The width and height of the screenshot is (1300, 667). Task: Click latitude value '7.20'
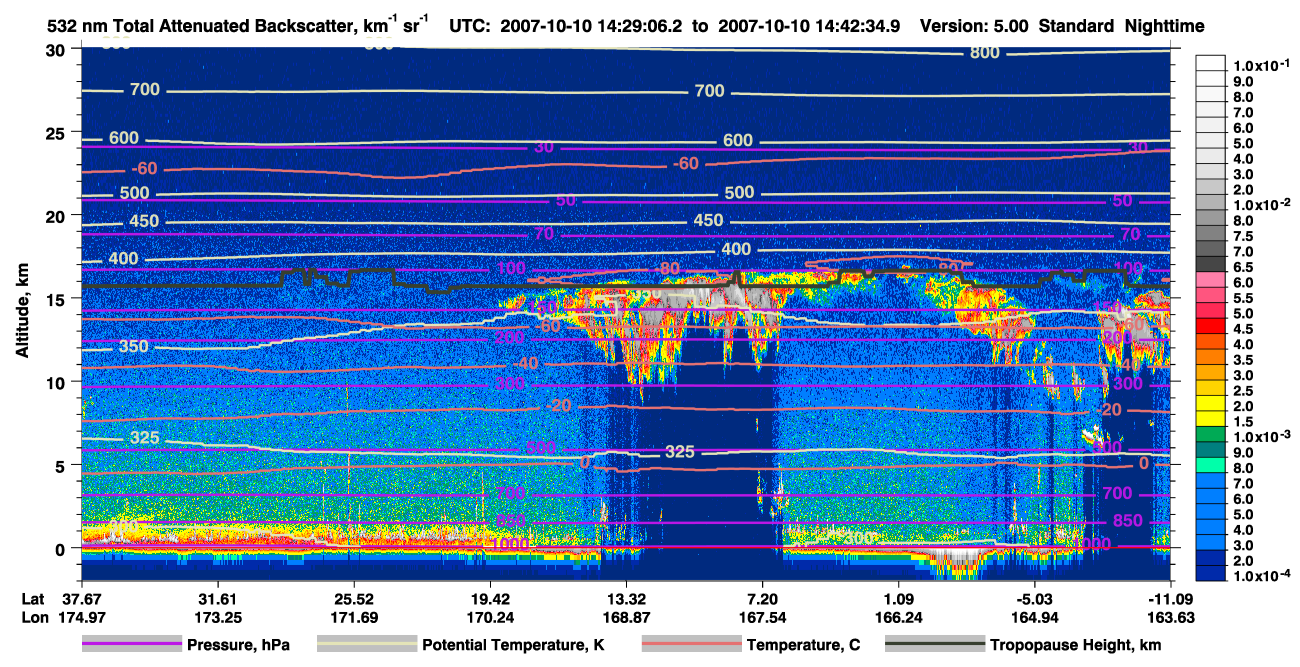[x=763, y=600]
